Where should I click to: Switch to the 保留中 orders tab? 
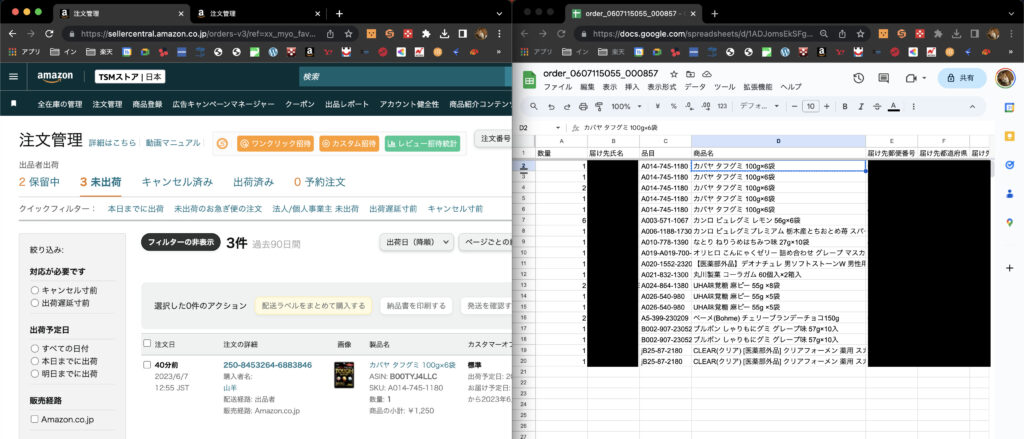coord(39,182)
